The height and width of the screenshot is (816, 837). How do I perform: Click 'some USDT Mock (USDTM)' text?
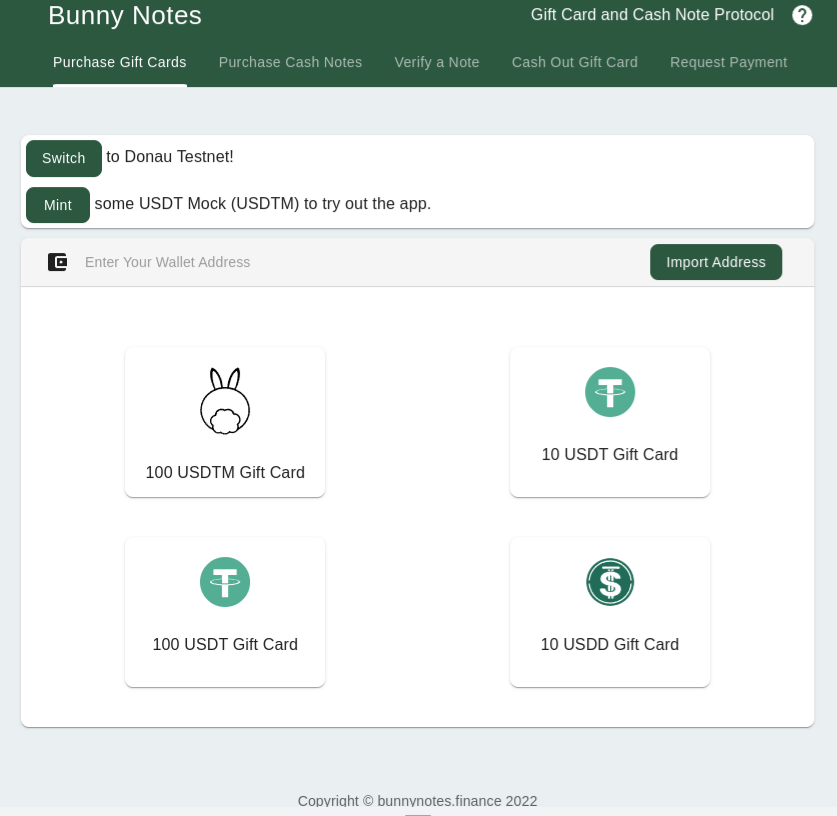[x=197, y=203]
